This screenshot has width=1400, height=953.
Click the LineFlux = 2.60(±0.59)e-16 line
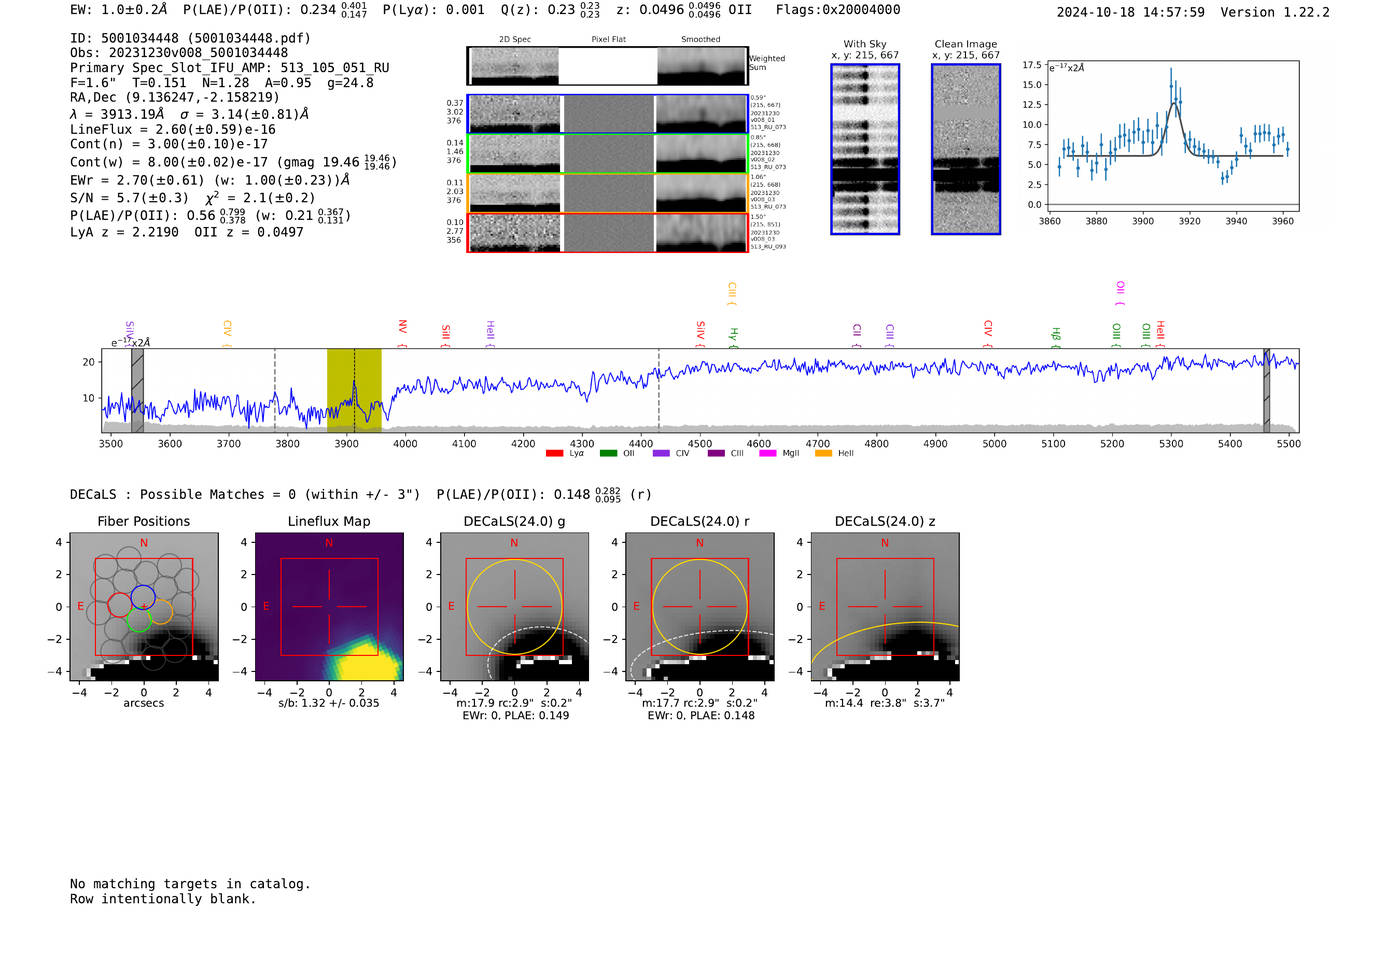coord(173,129)
